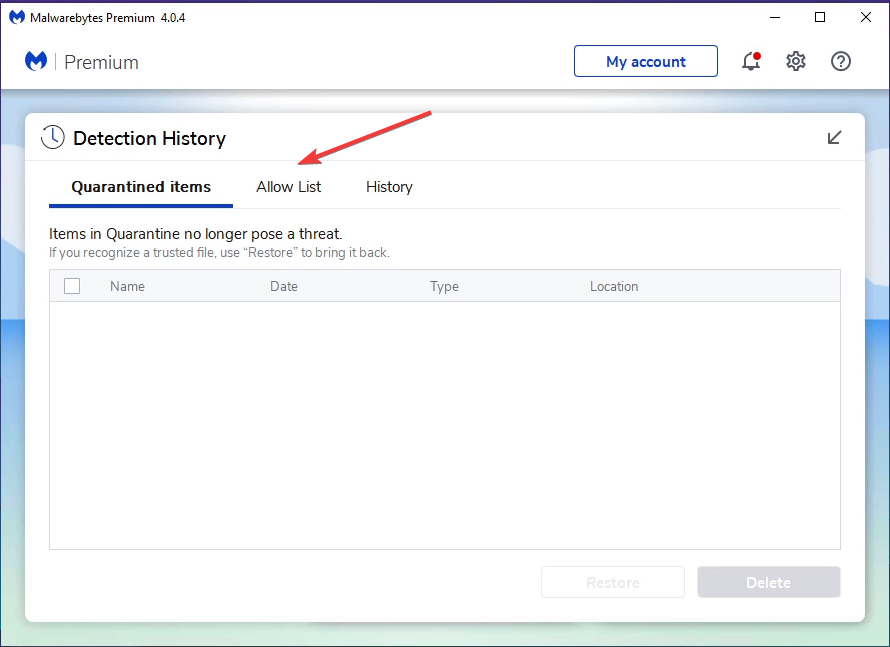Click 'Items in Quarantine no longer pose a threat.'
The image size is (890, 647).
click(196, 234)
